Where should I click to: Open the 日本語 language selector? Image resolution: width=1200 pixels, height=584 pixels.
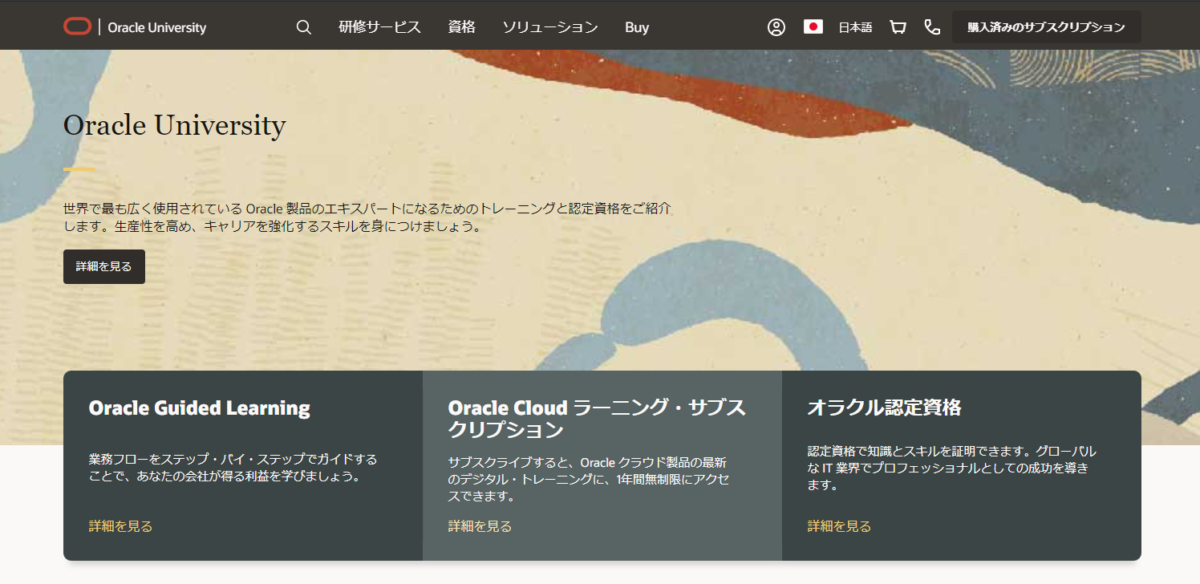coord(855,27)
